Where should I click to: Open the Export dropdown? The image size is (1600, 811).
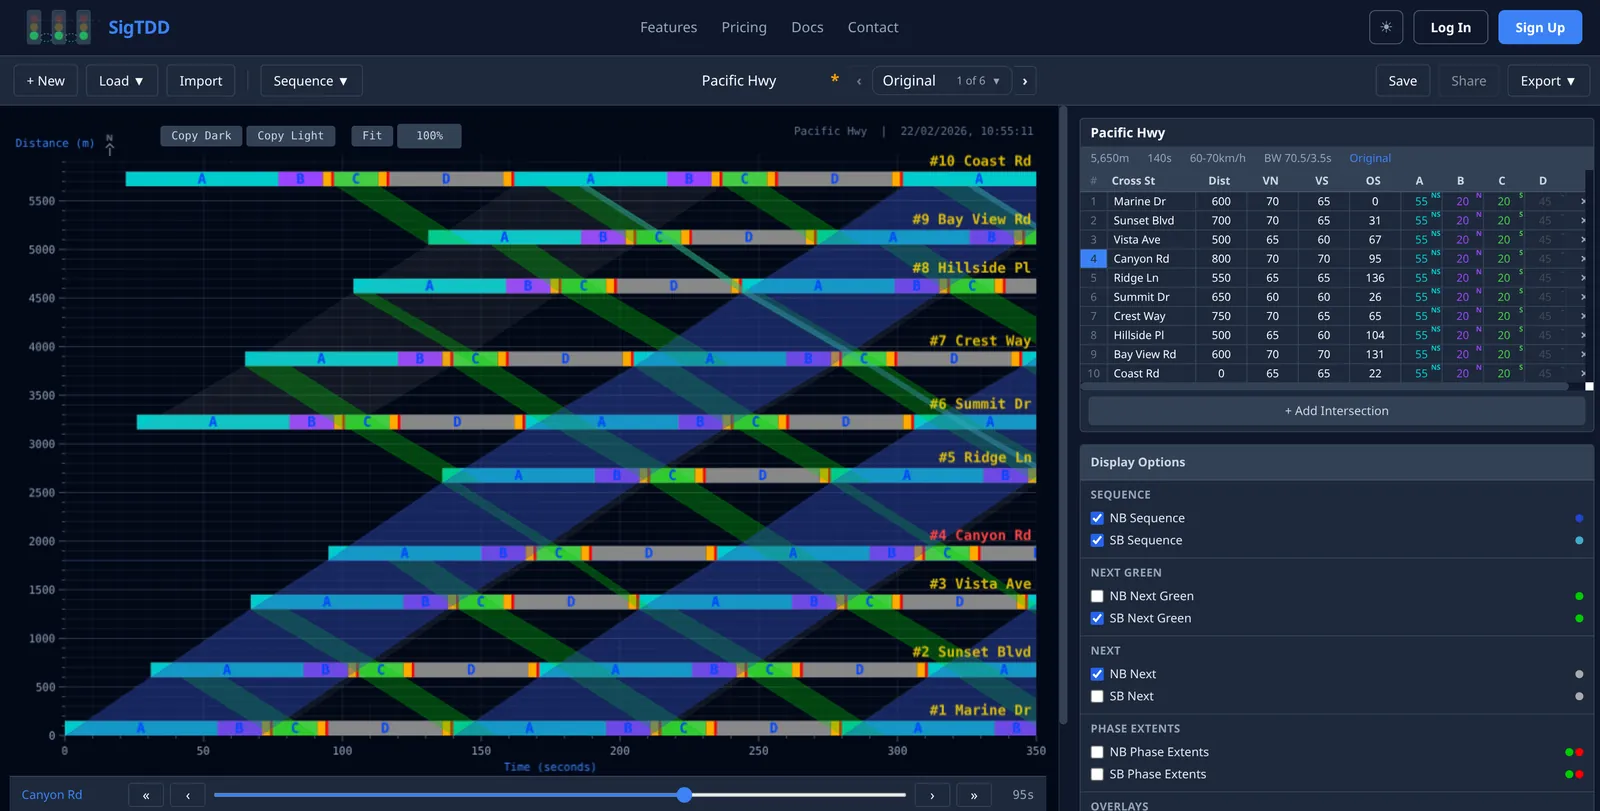(1548, 81)
